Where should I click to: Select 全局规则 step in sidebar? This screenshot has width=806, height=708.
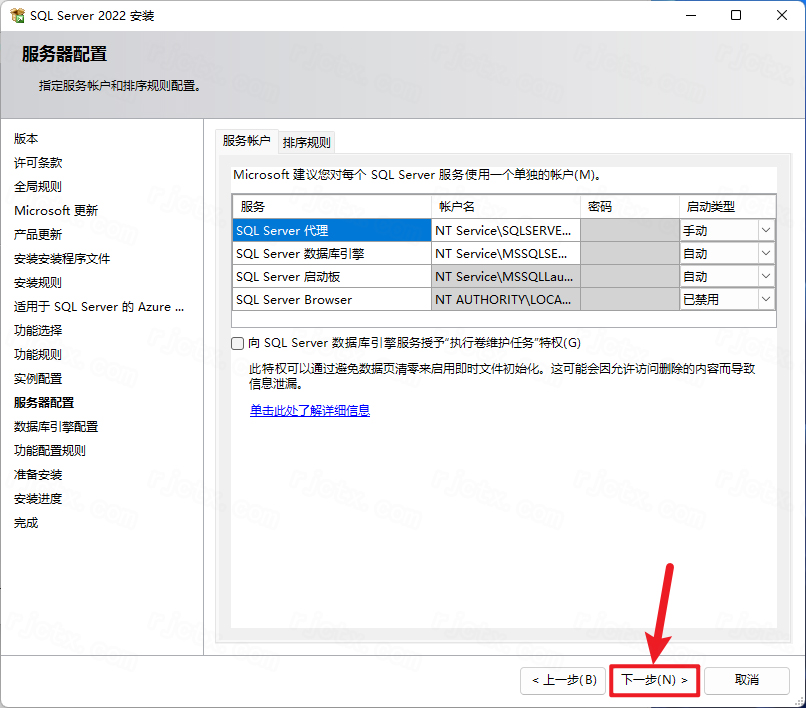38,187
